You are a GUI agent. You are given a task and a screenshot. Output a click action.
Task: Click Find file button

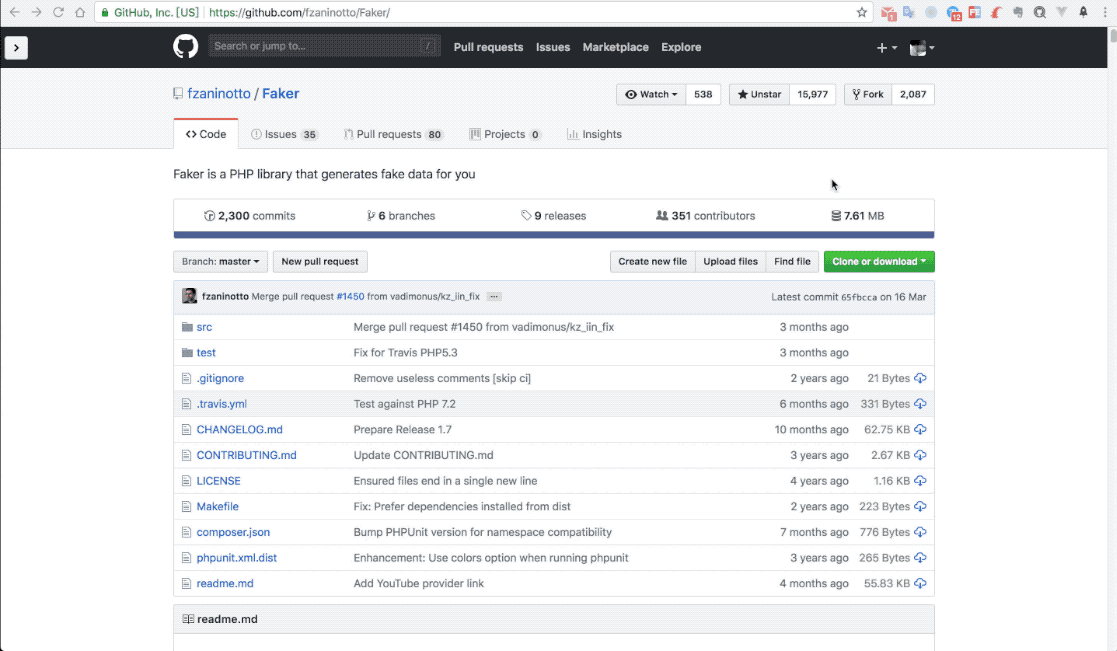[x=792, y=261]
